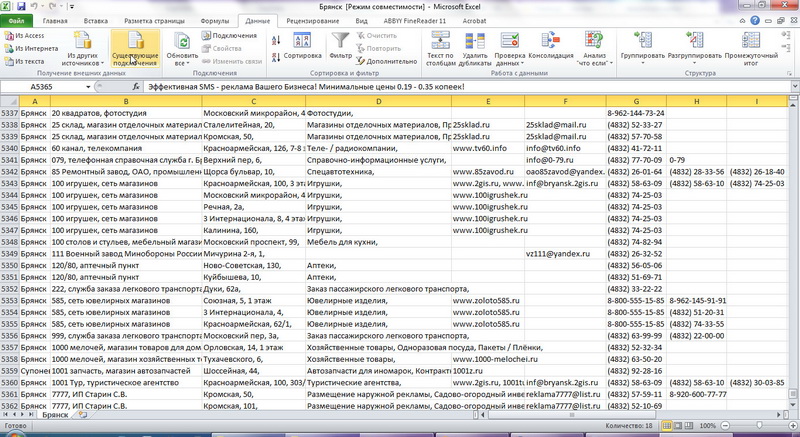
Task: Insert Промежуточный итог subtotal
Action: (751, 49)
